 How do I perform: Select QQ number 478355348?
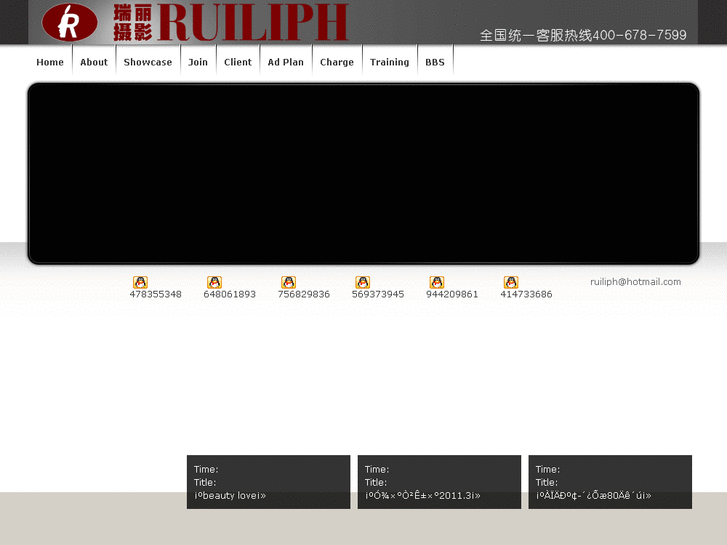pos(155,294)
